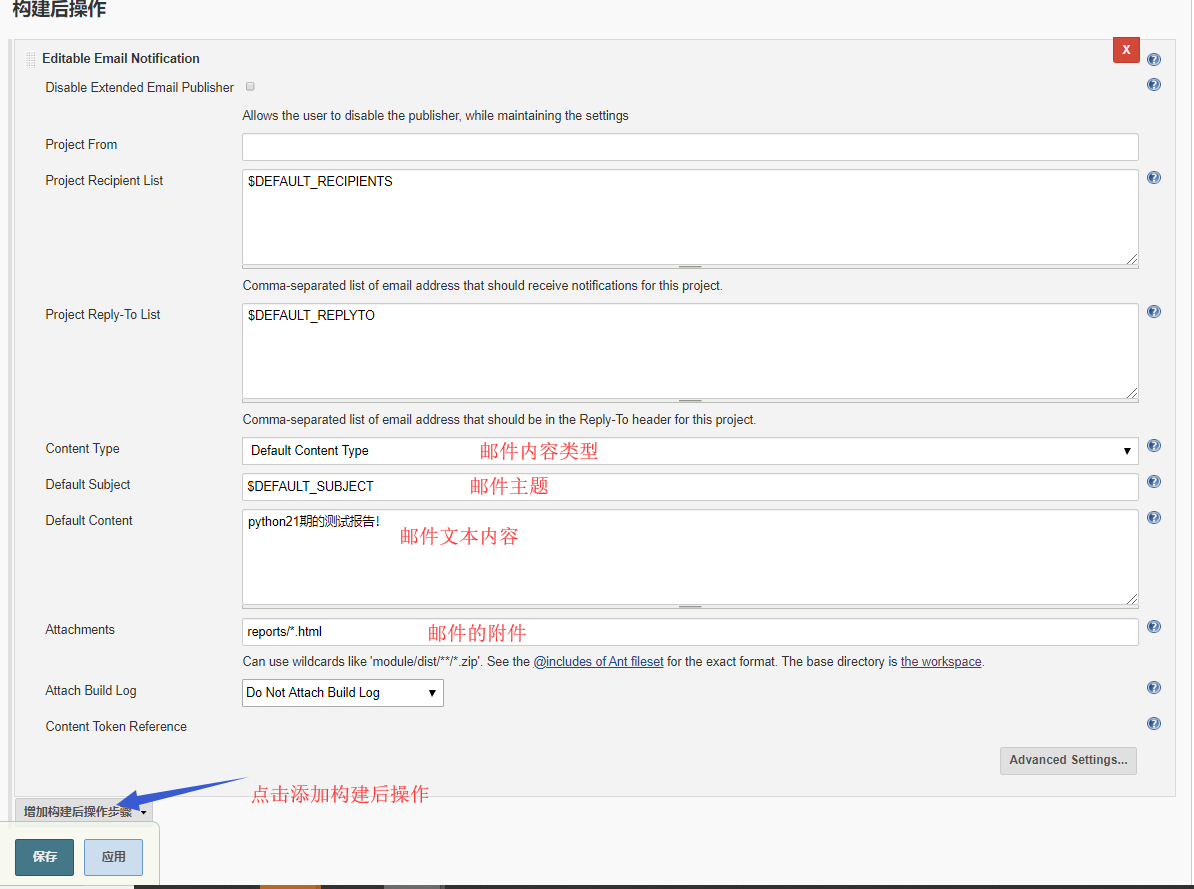Click help icon for Attach Build Log
The image size is (1194, 889).
tap(1154, 688)
